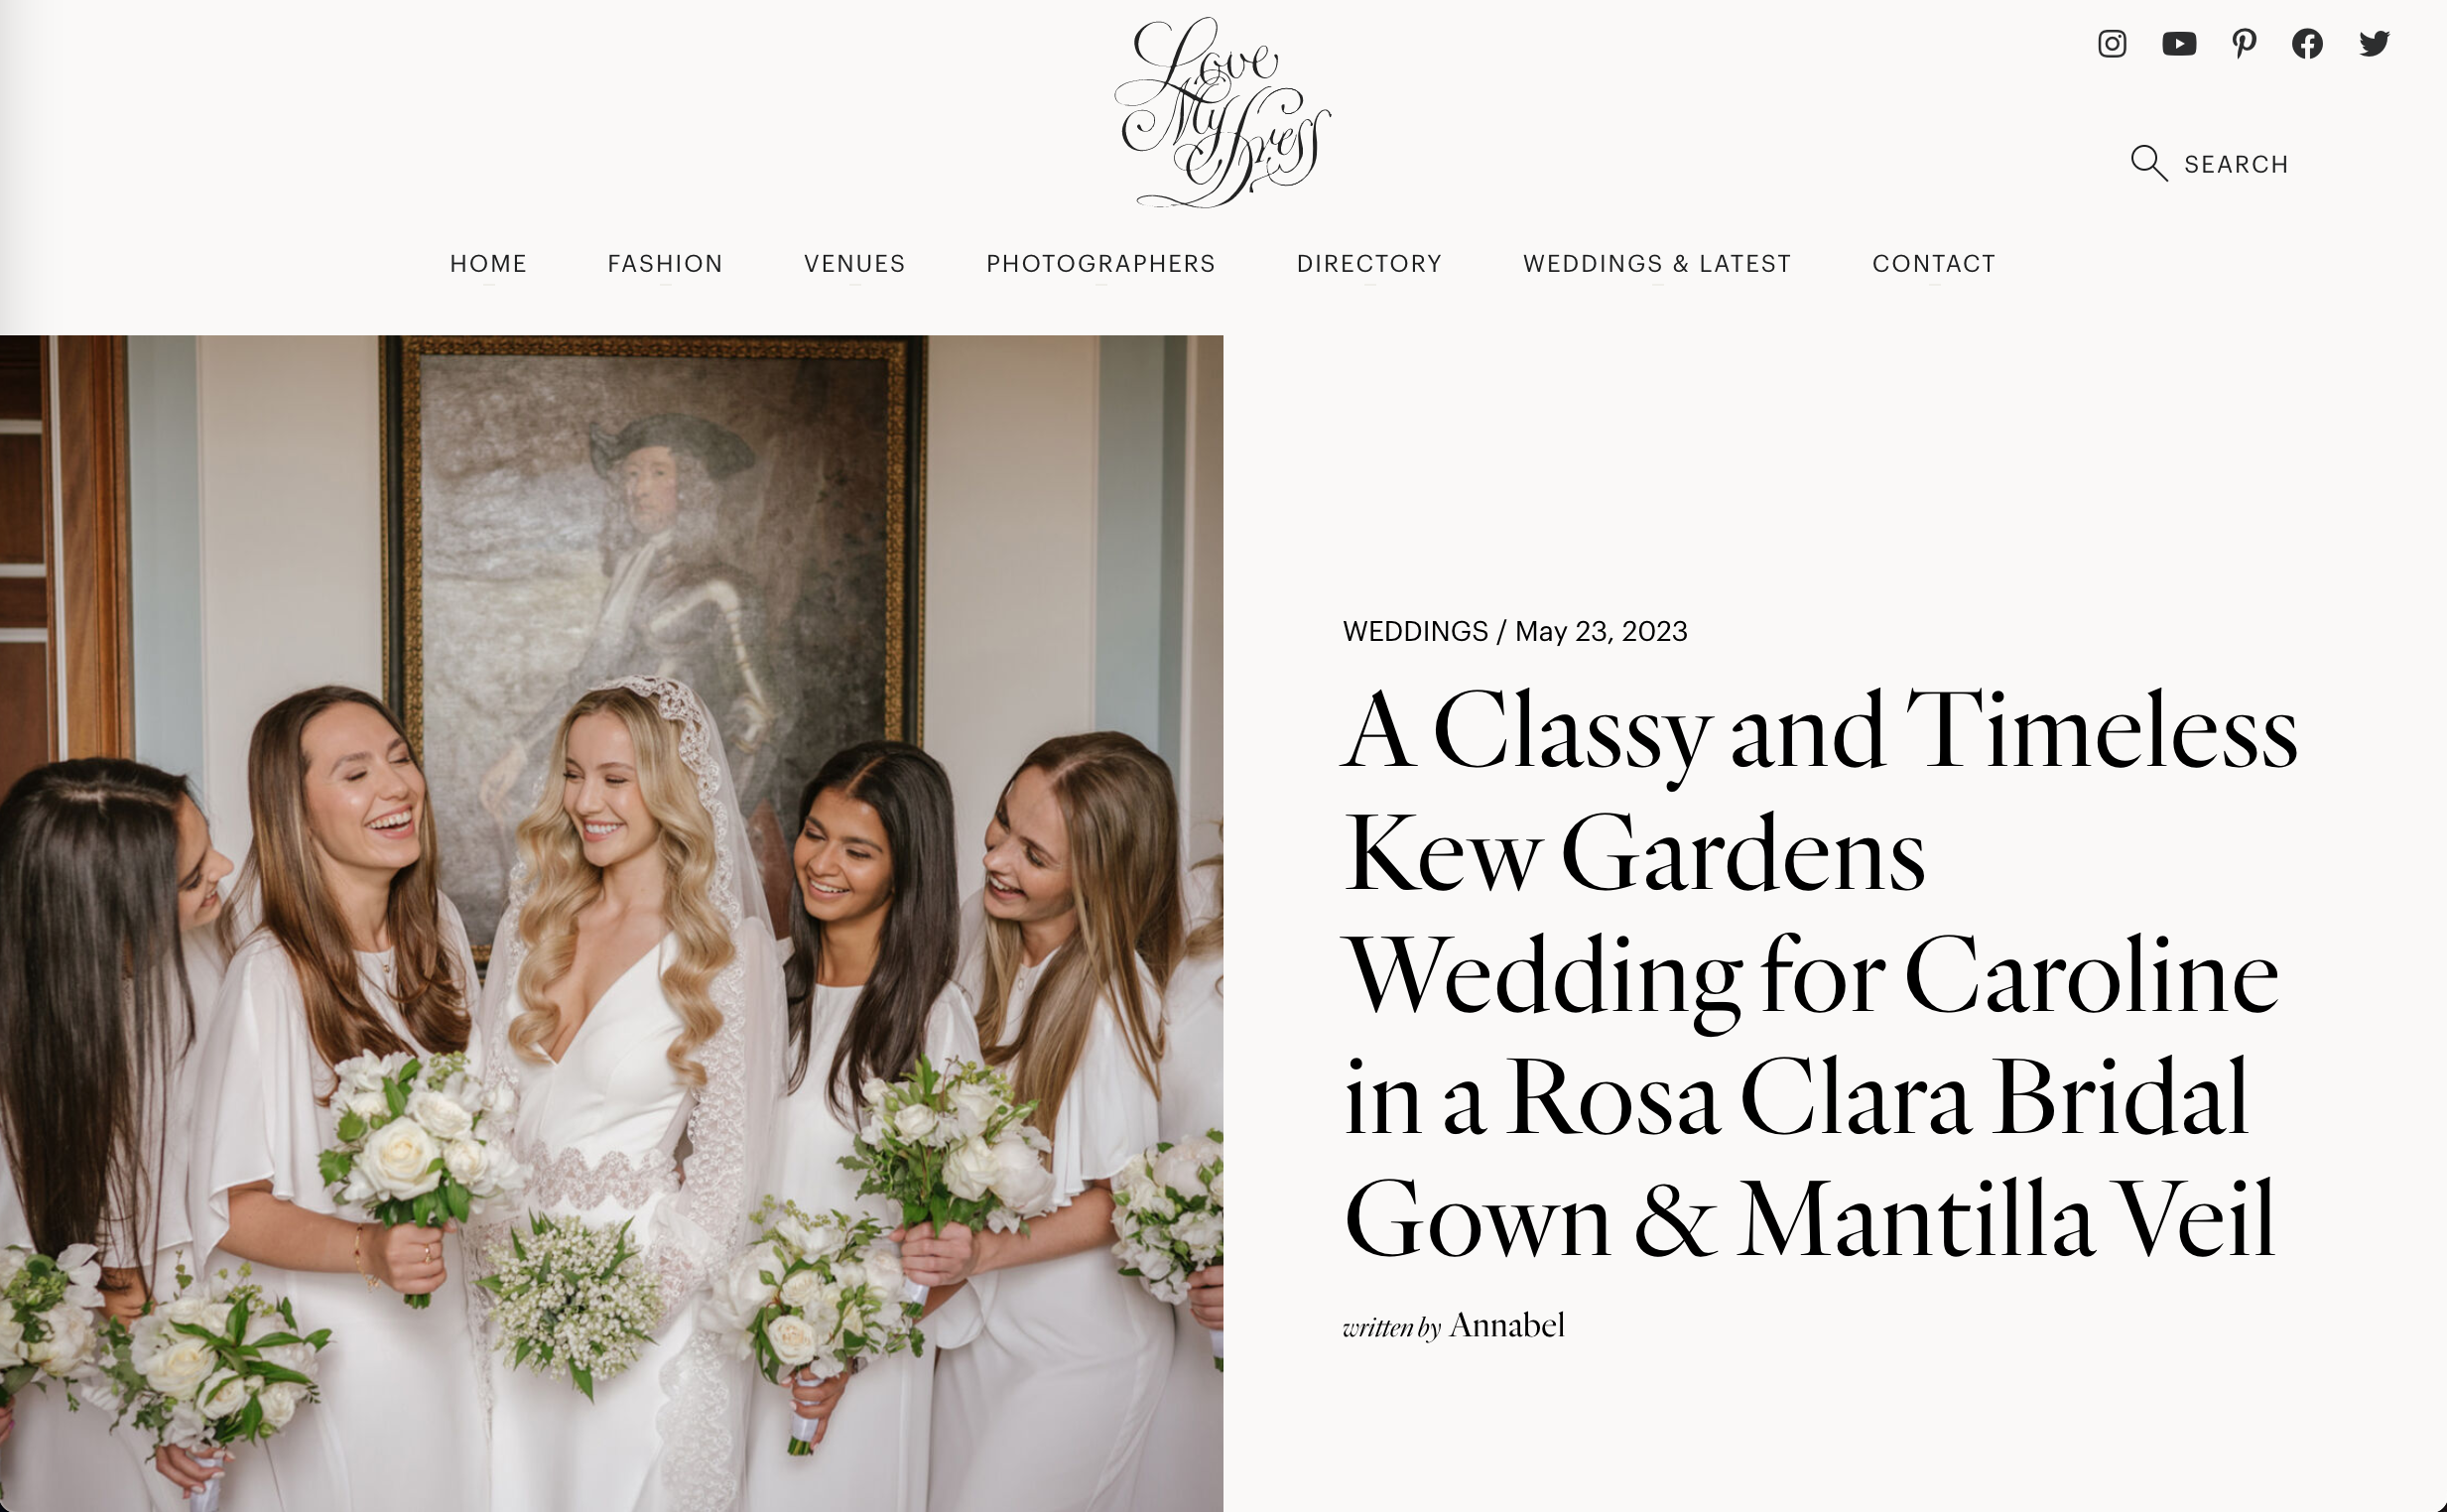Open author Annabel's page
Image resolution: width=2447 pixels, height=1512 pixels.
click(x=1506, y=1326)
